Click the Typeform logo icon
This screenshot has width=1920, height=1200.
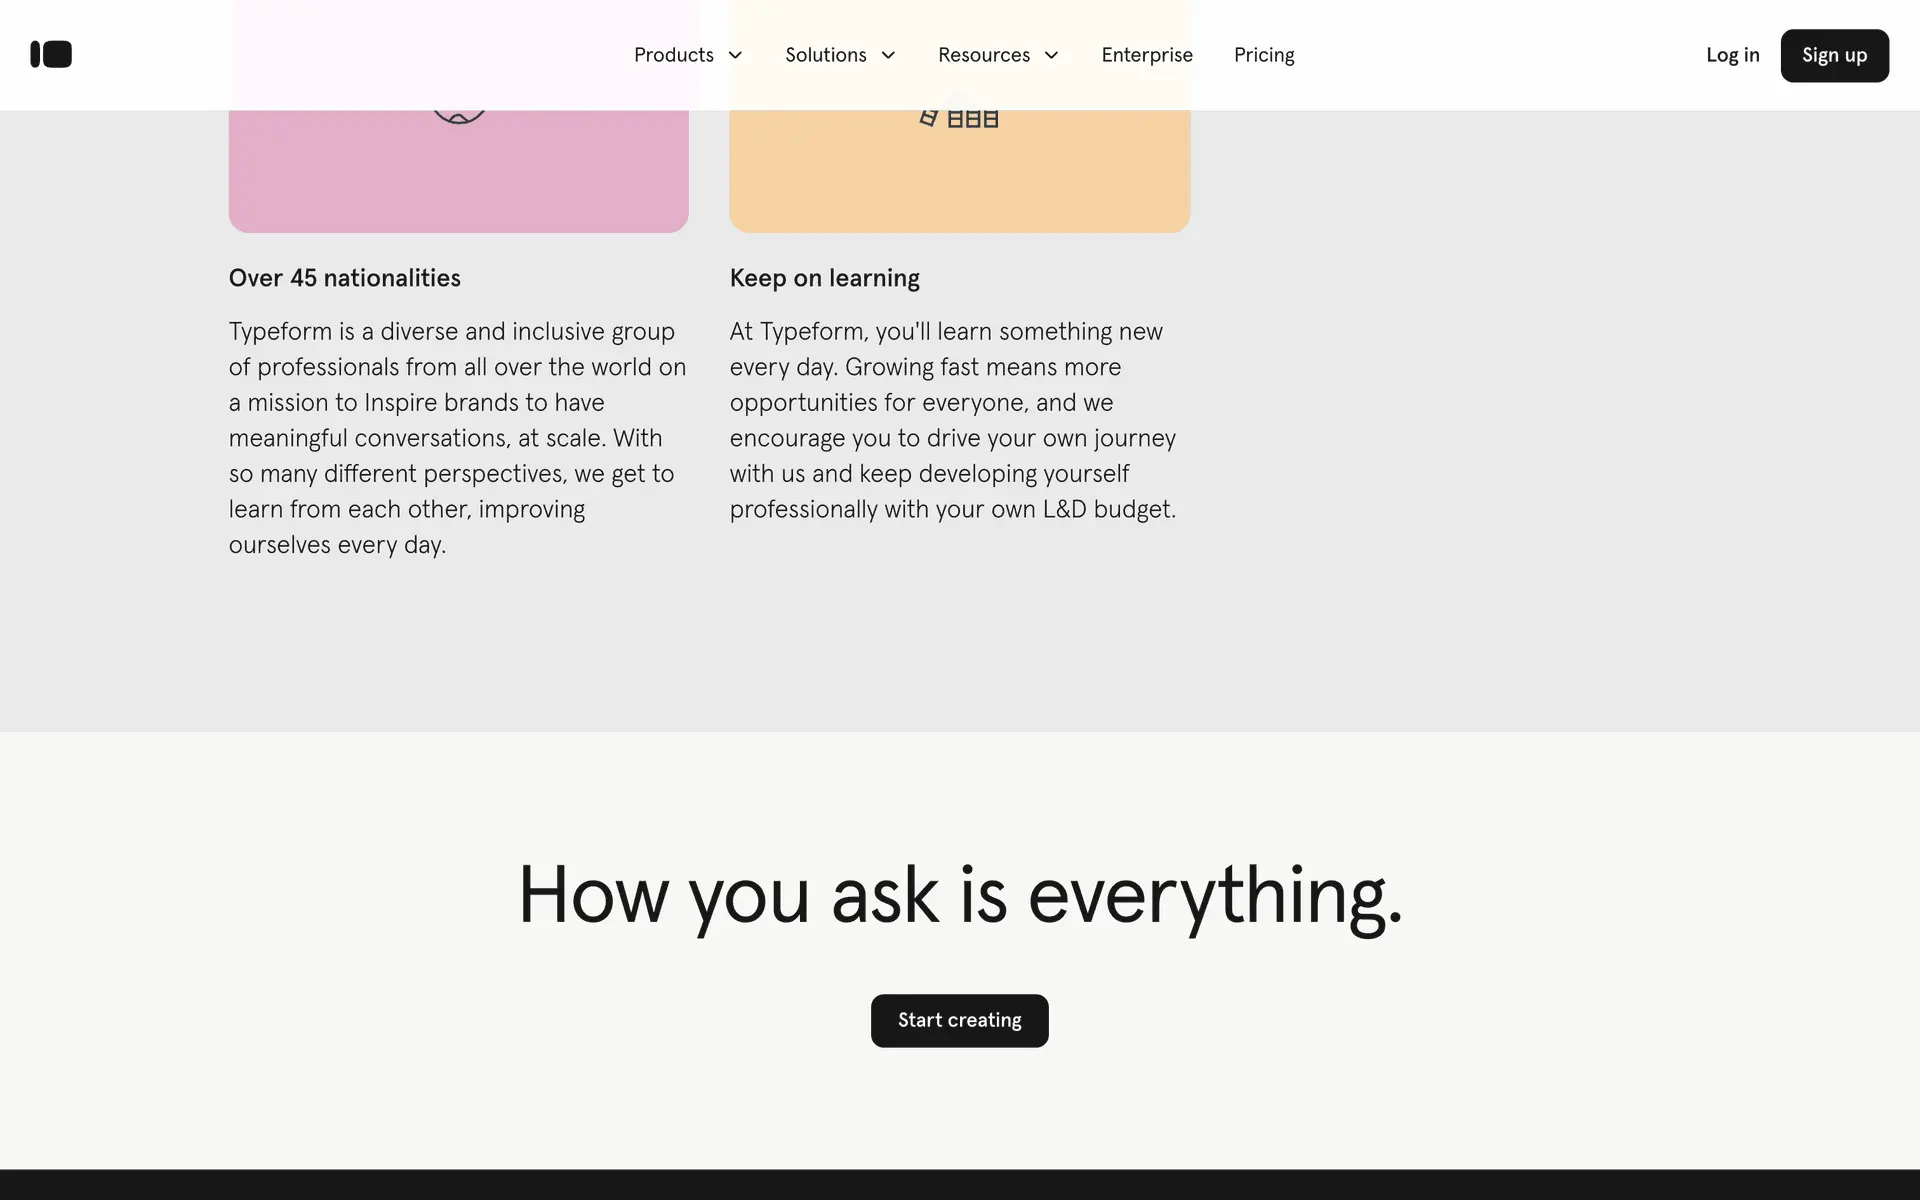[51, 55]
